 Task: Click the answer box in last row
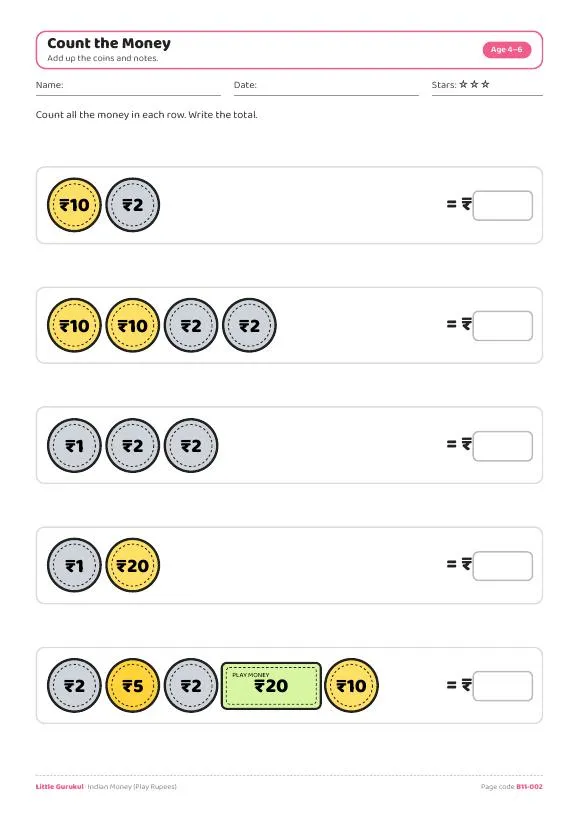(503, 686)
